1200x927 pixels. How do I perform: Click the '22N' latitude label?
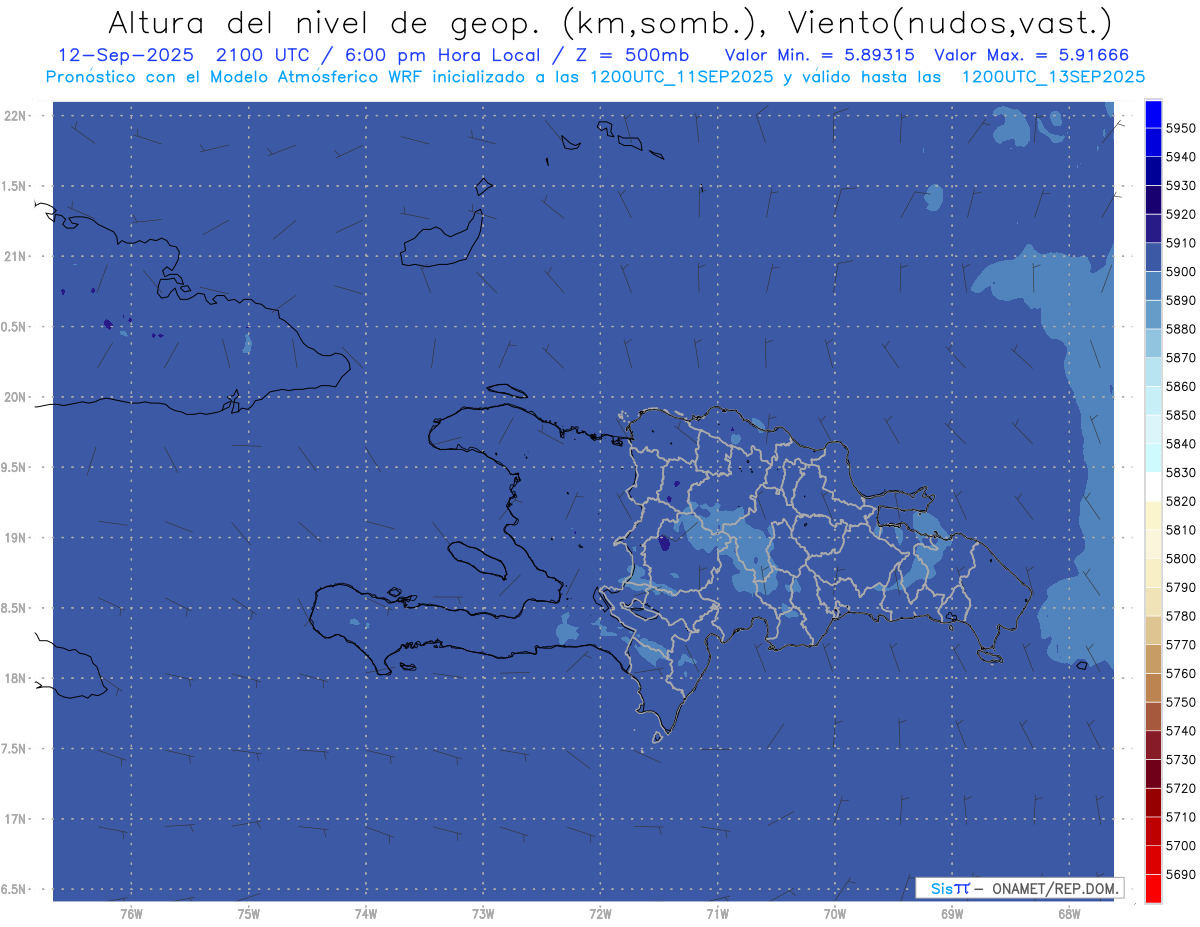pyautogui.click(x=17, y=116)
